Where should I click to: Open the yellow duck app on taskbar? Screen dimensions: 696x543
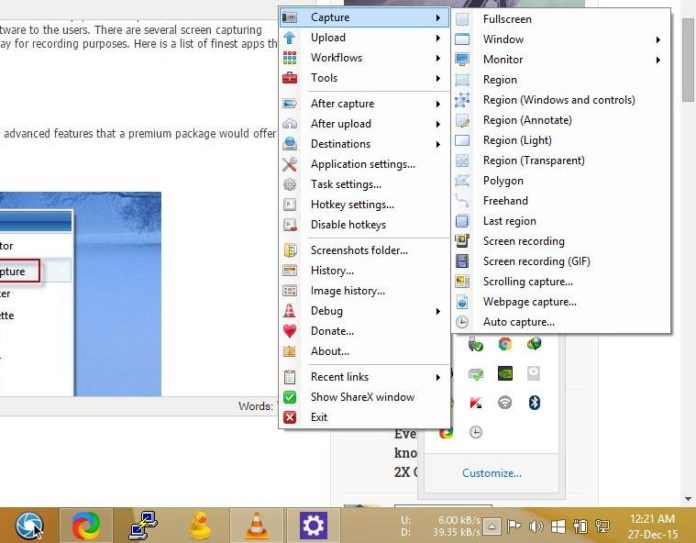pyautogui.click(x=200, y=526)
